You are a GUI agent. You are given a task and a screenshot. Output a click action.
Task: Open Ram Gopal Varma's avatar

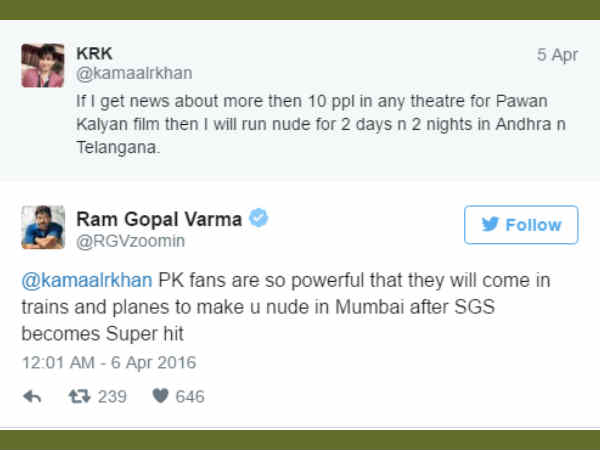point(43,227)
